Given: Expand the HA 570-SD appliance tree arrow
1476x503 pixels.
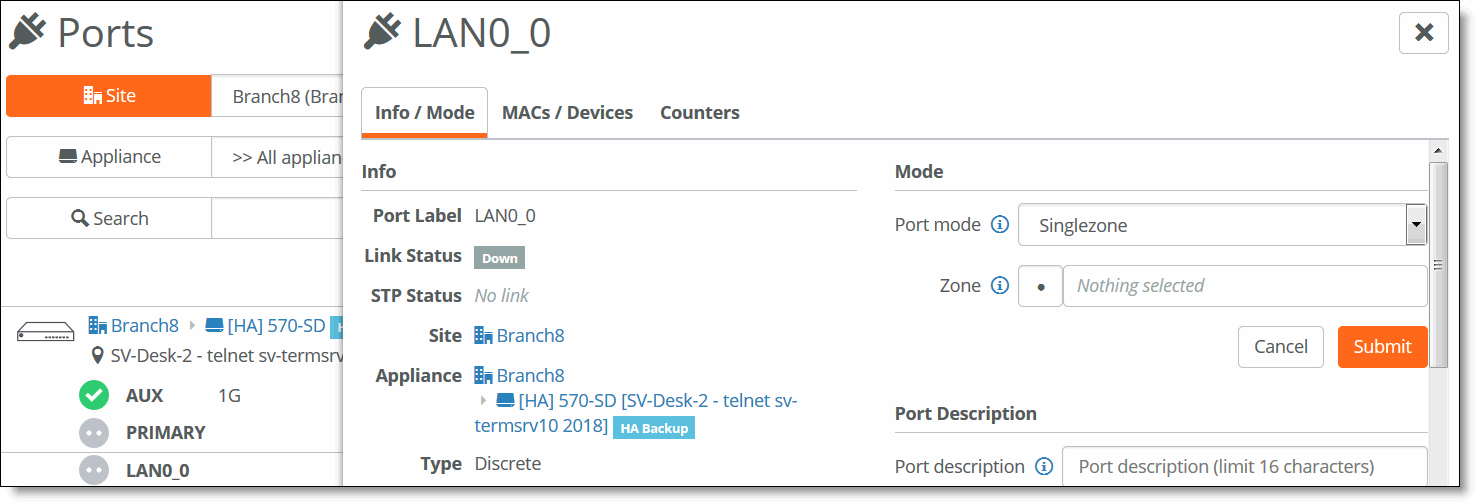Looking at the screenshot, I should (x=485, y=401).
